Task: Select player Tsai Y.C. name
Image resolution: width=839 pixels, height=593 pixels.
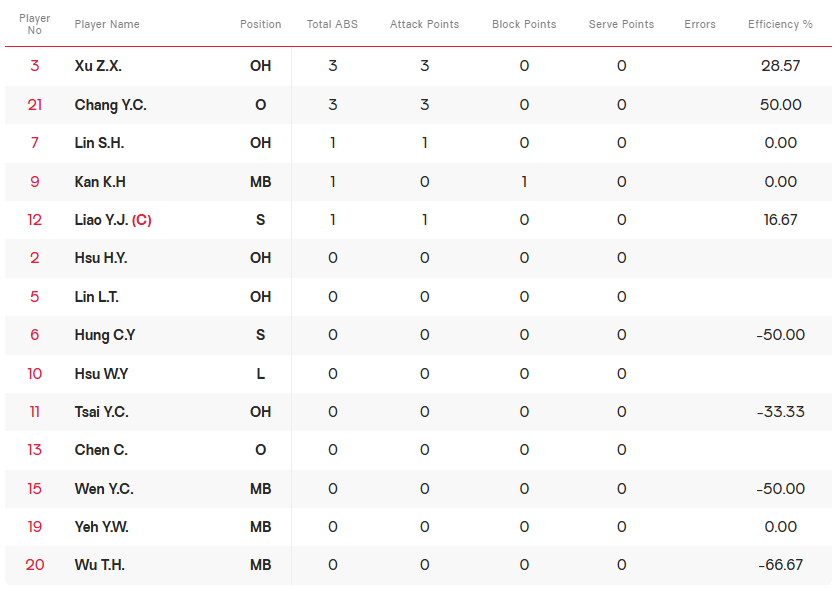Action: pos(102,412)
